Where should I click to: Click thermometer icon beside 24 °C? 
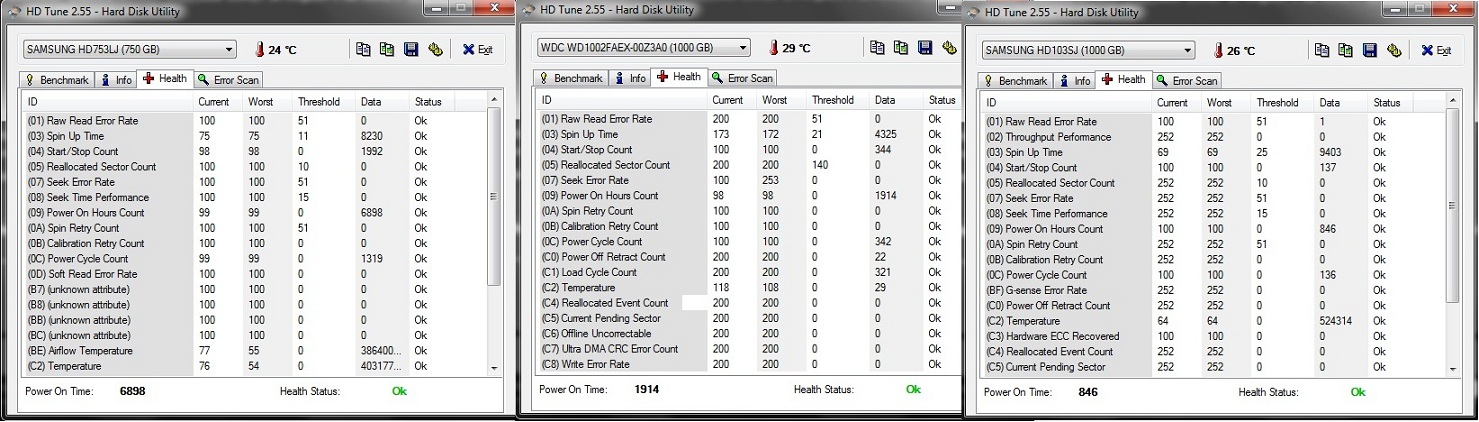tap(259, 49)
